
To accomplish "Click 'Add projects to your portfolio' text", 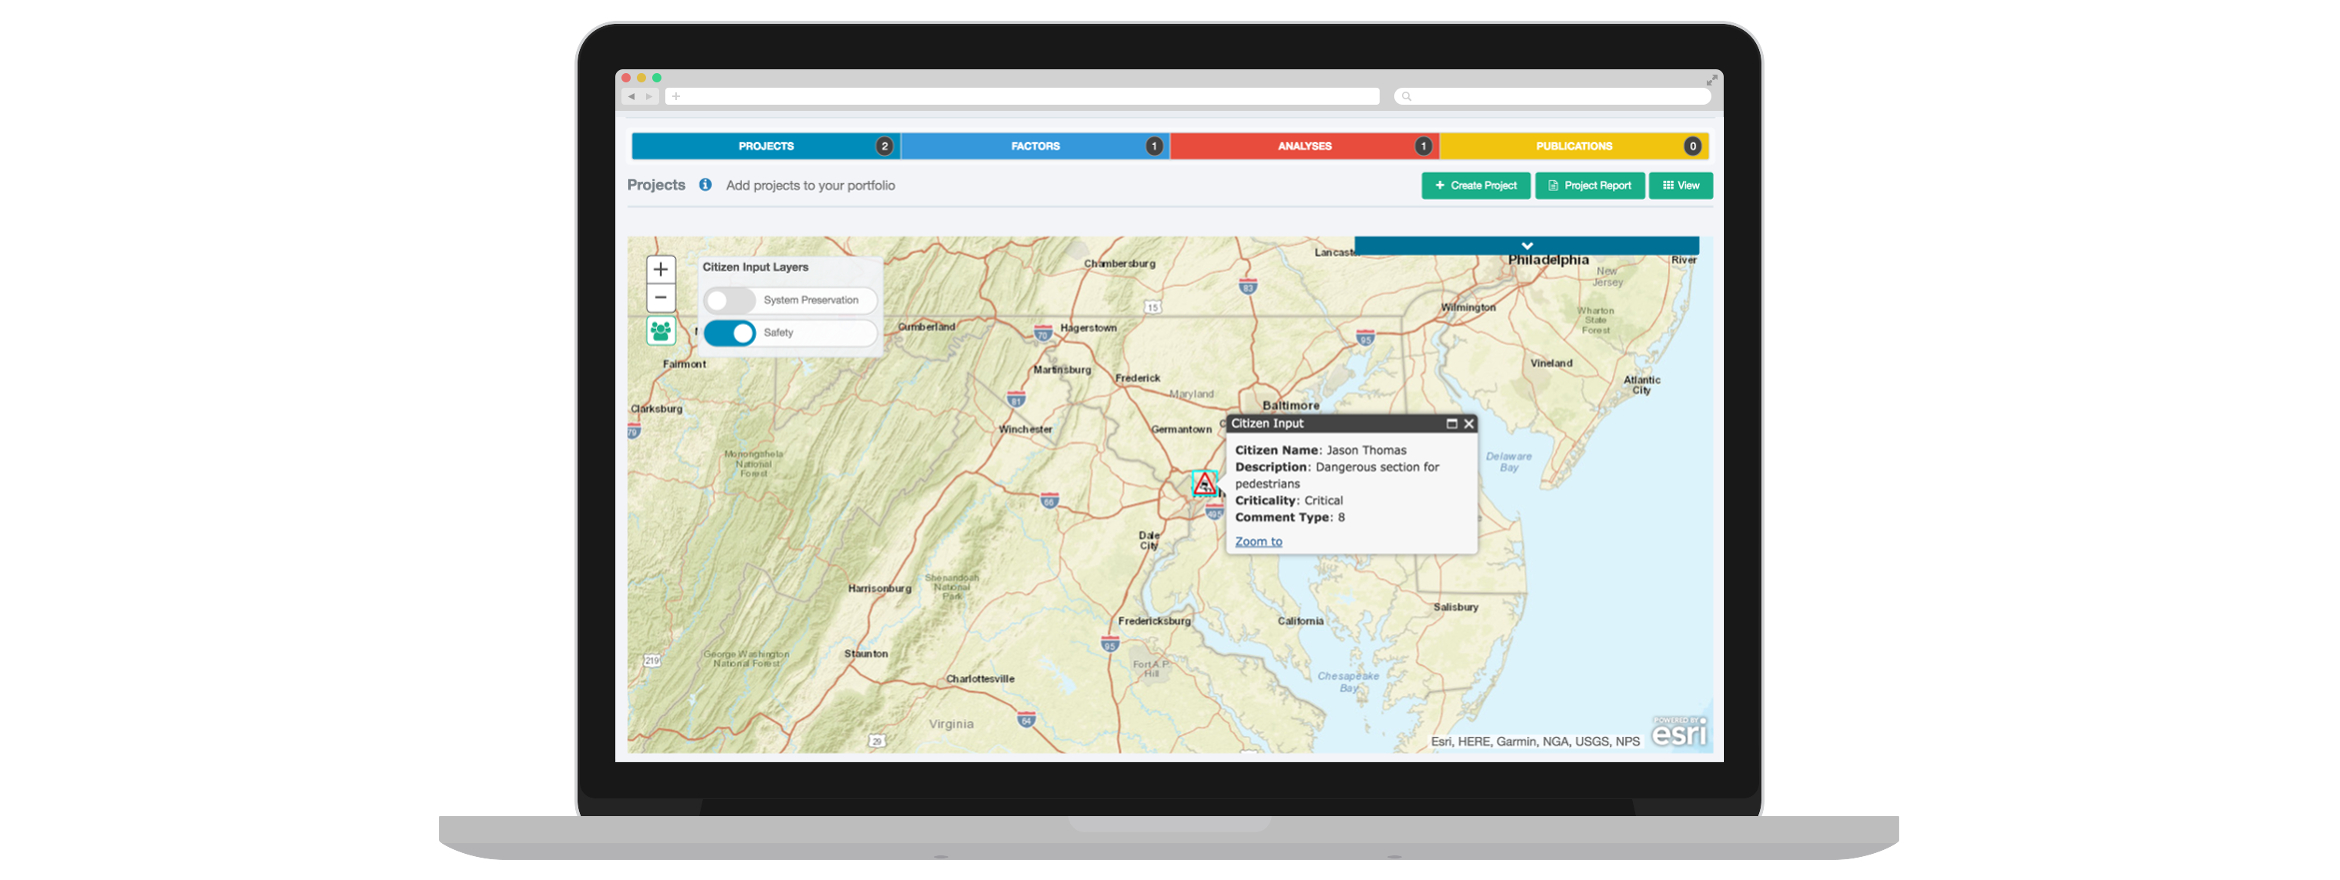I will click(x=810, y=186).
